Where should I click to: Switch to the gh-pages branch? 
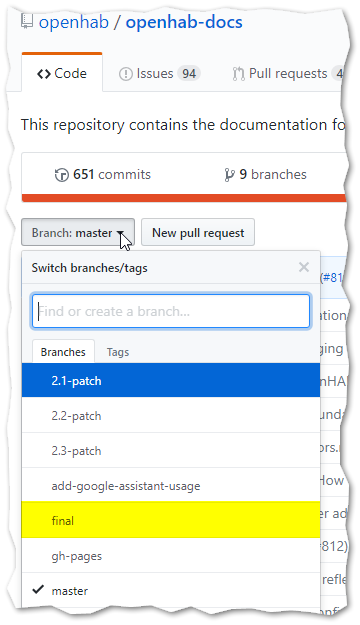pyautogui.click(x=171, y=555)
